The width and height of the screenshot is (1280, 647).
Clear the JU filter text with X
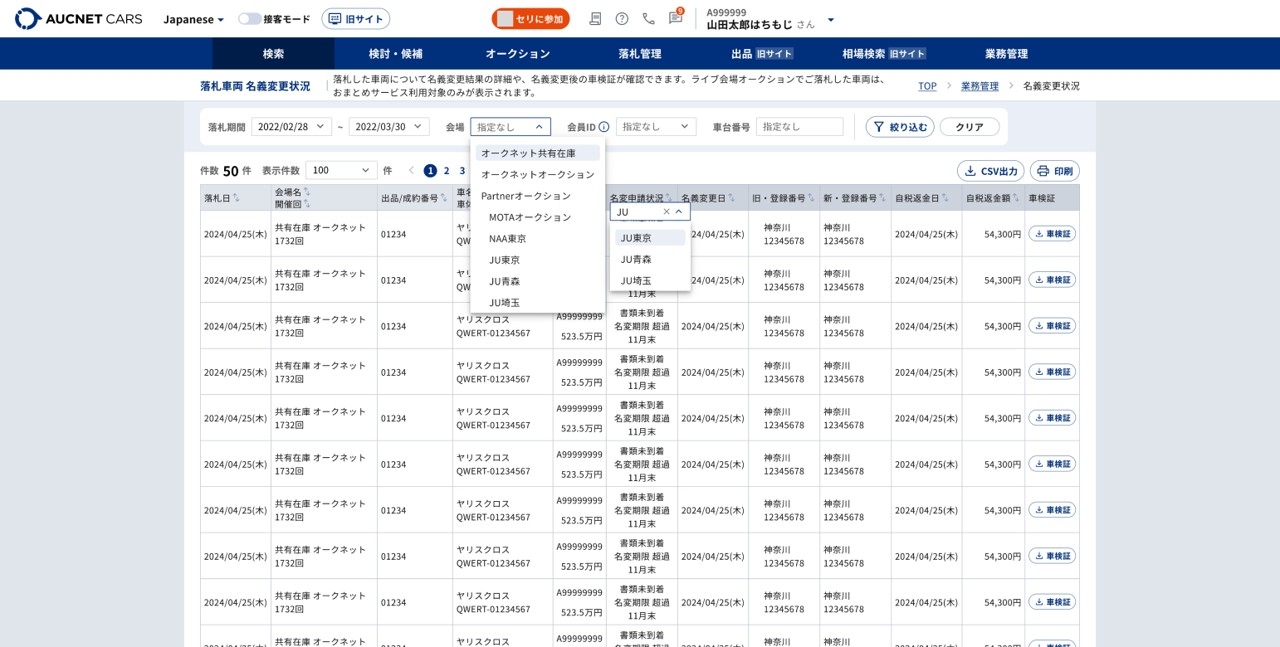coord(666,212)
